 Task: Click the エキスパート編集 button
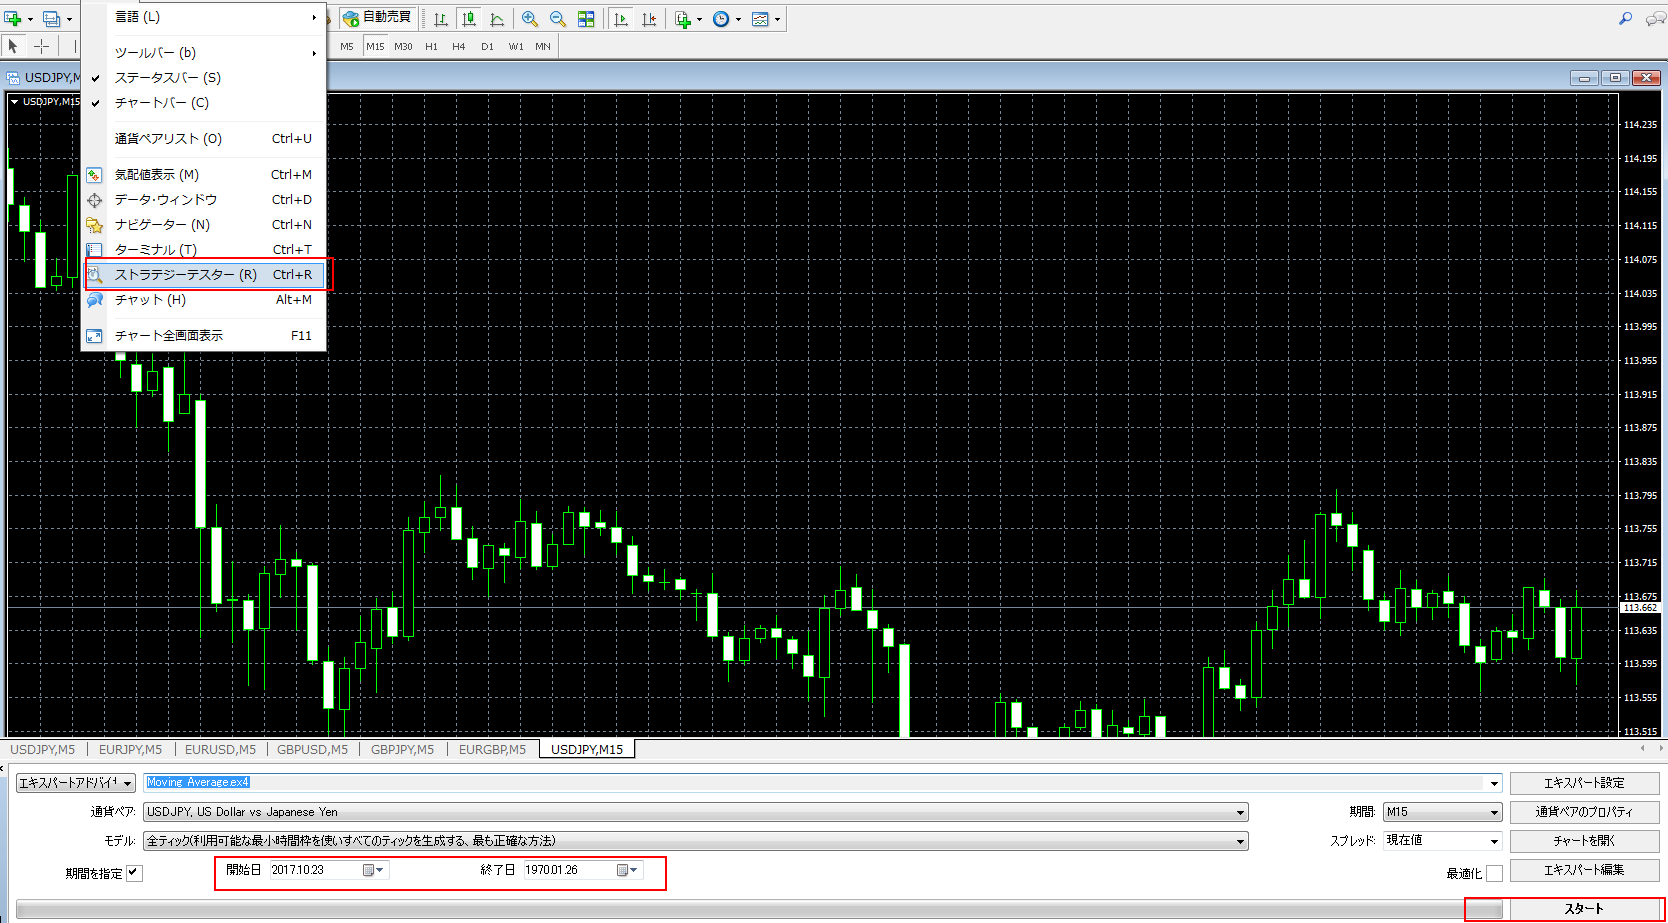click(1584, 870)
